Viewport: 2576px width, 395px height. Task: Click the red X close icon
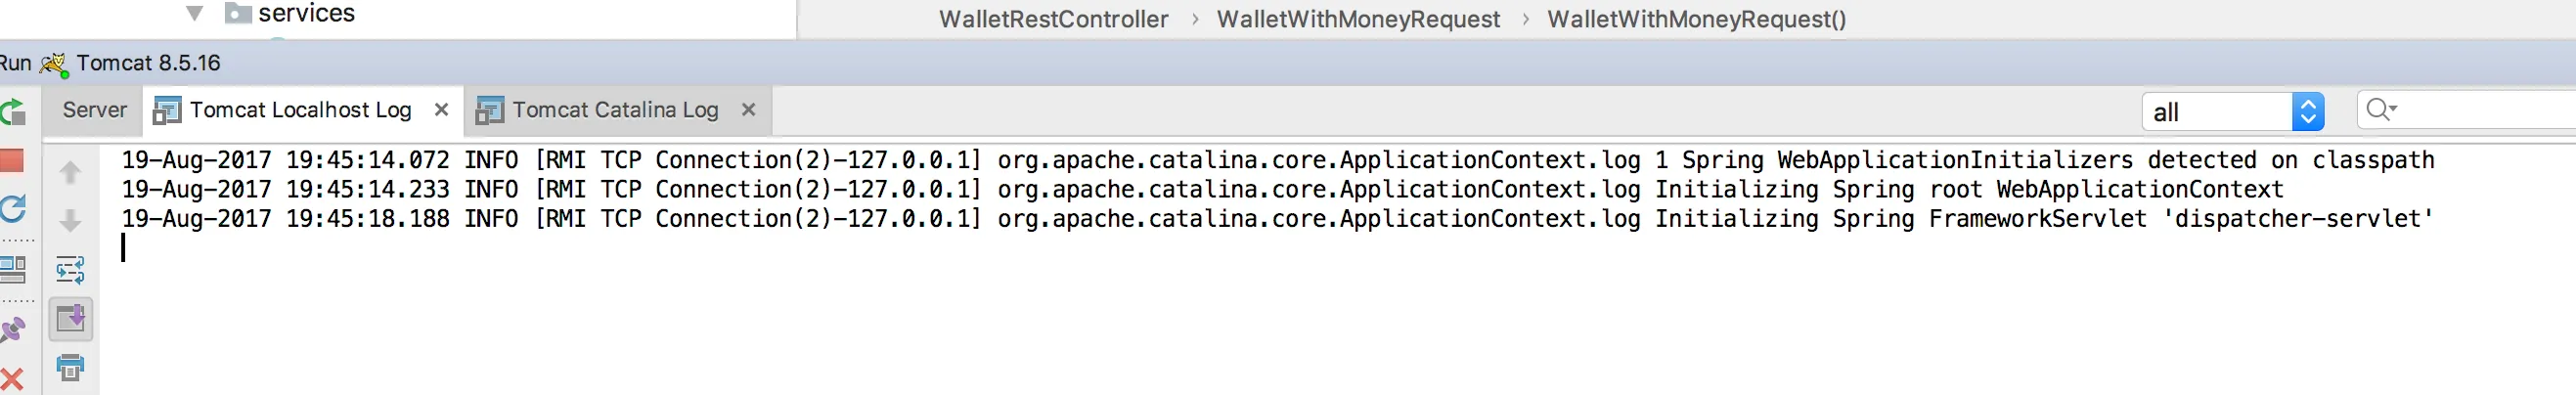(12, 379)
